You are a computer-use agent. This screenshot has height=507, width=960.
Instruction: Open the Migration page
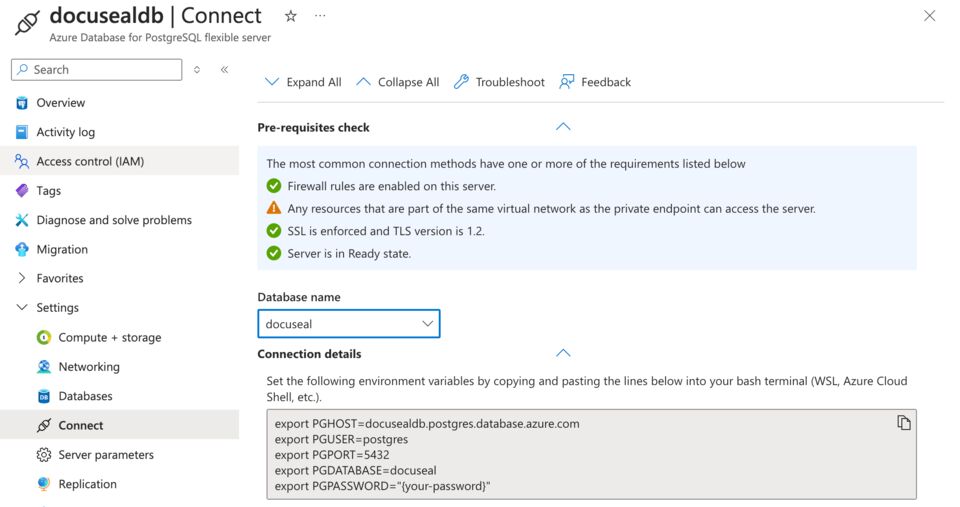tap(62, 249)
